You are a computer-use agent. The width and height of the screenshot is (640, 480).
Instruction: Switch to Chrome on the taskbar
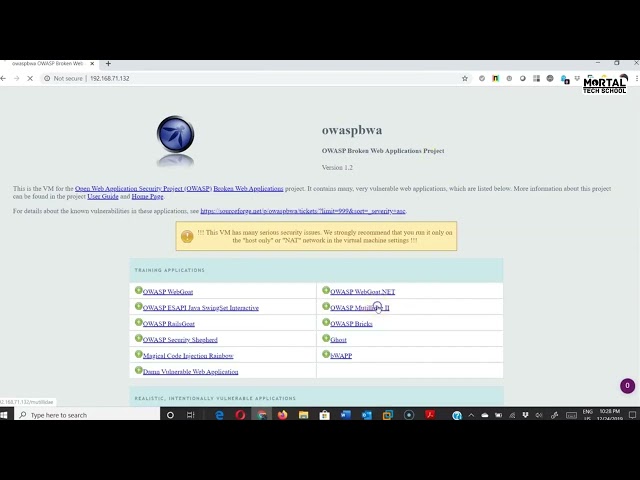click(262, 415)
